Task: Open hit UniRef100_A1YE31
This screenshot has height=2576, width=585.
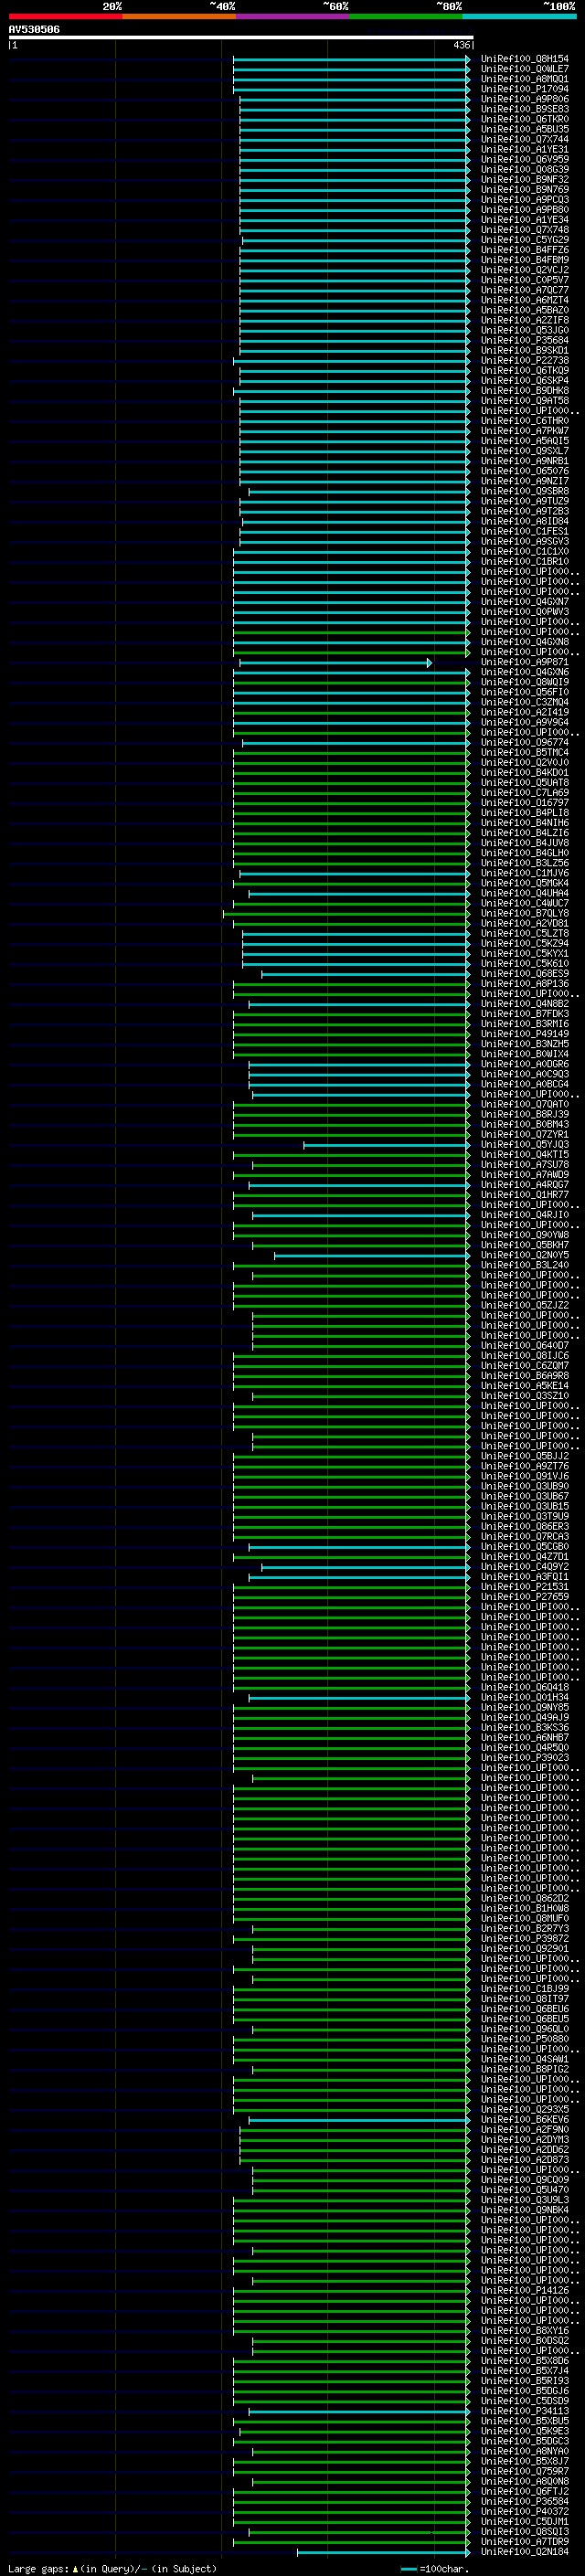Action: click(525, 149)
